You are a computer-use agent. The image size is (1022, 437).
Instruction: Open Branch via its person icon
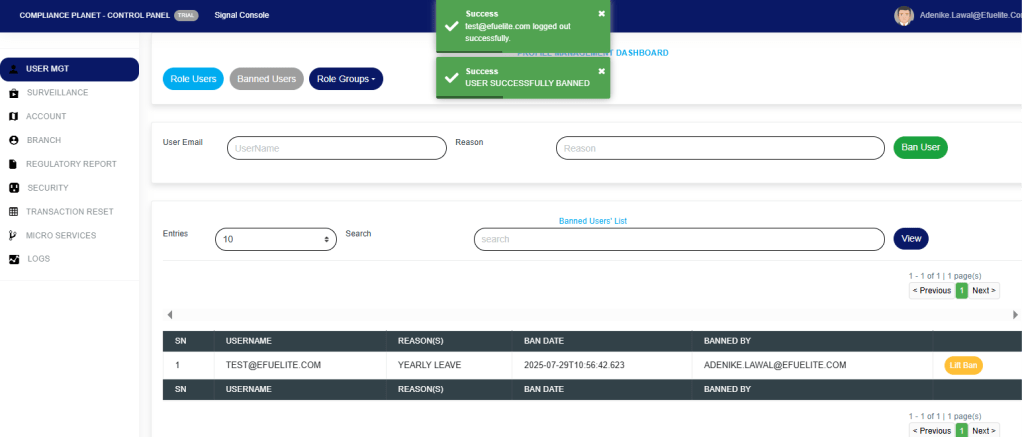14,141
